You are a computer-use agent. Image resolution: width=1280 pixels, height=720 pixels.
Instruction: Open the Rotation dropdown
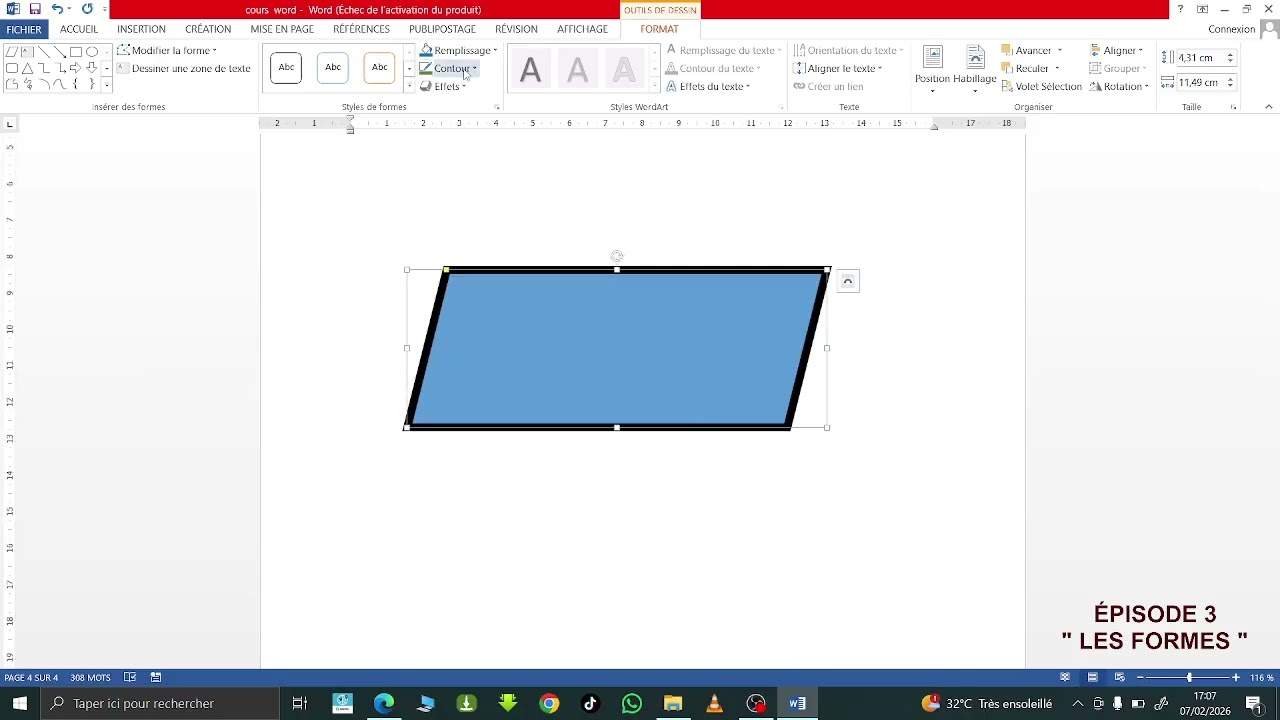[x=1119, y=86]
